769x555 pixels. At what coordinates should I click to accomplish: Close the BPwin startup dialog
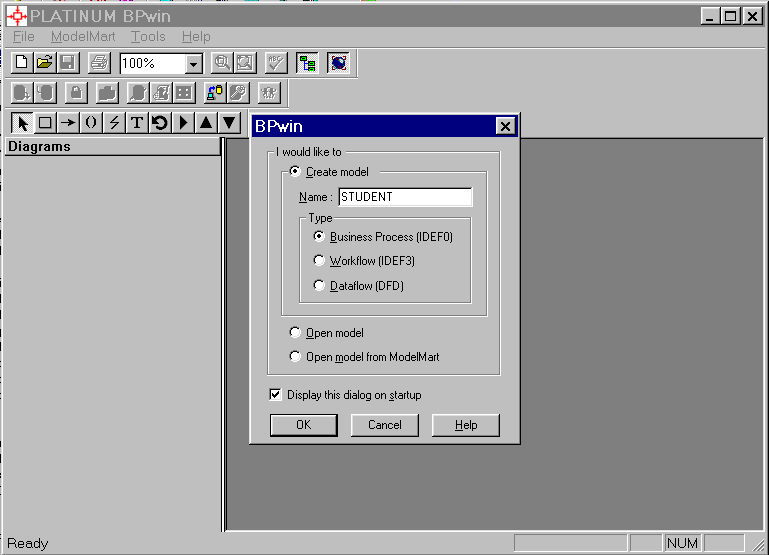pos(505,127)
